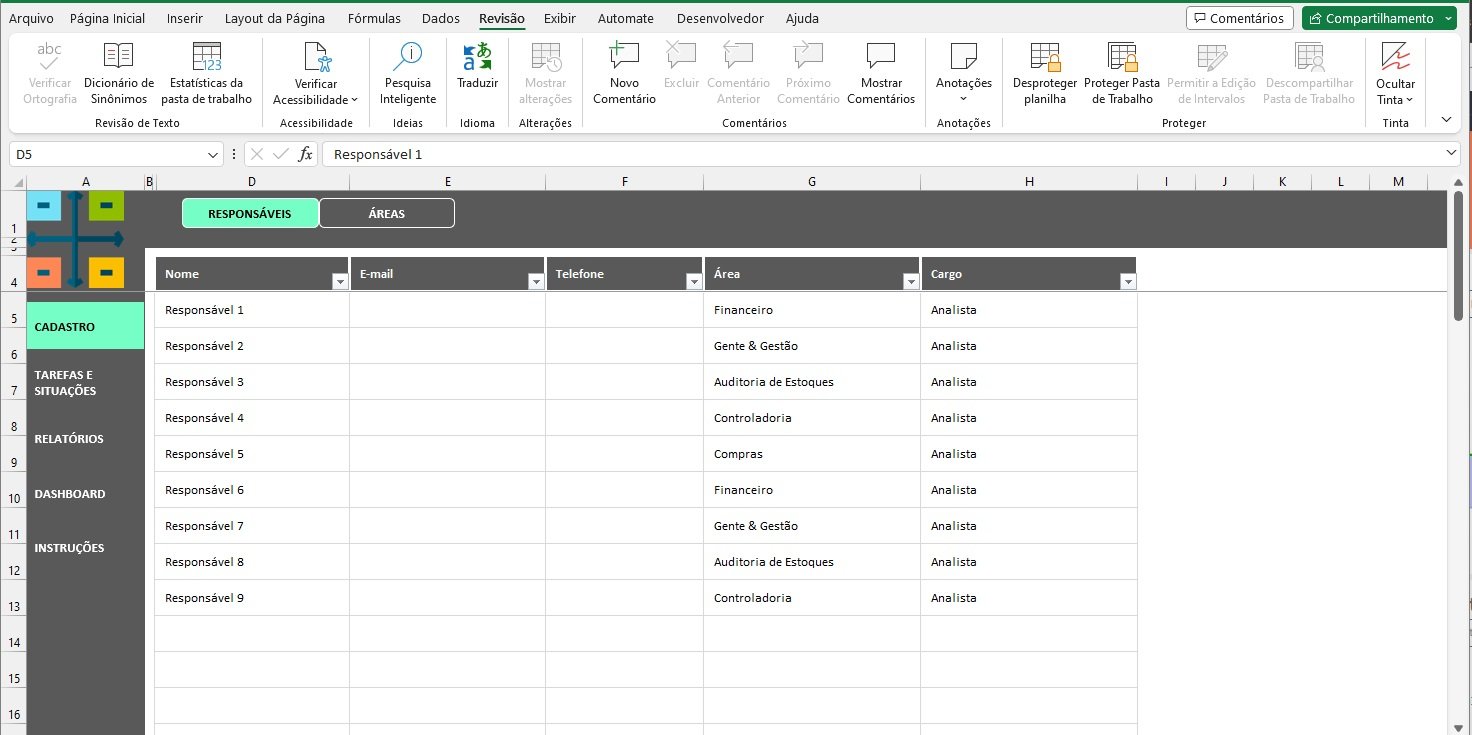
Task: Click the Name Box showing D5
Action: [108, 154]
